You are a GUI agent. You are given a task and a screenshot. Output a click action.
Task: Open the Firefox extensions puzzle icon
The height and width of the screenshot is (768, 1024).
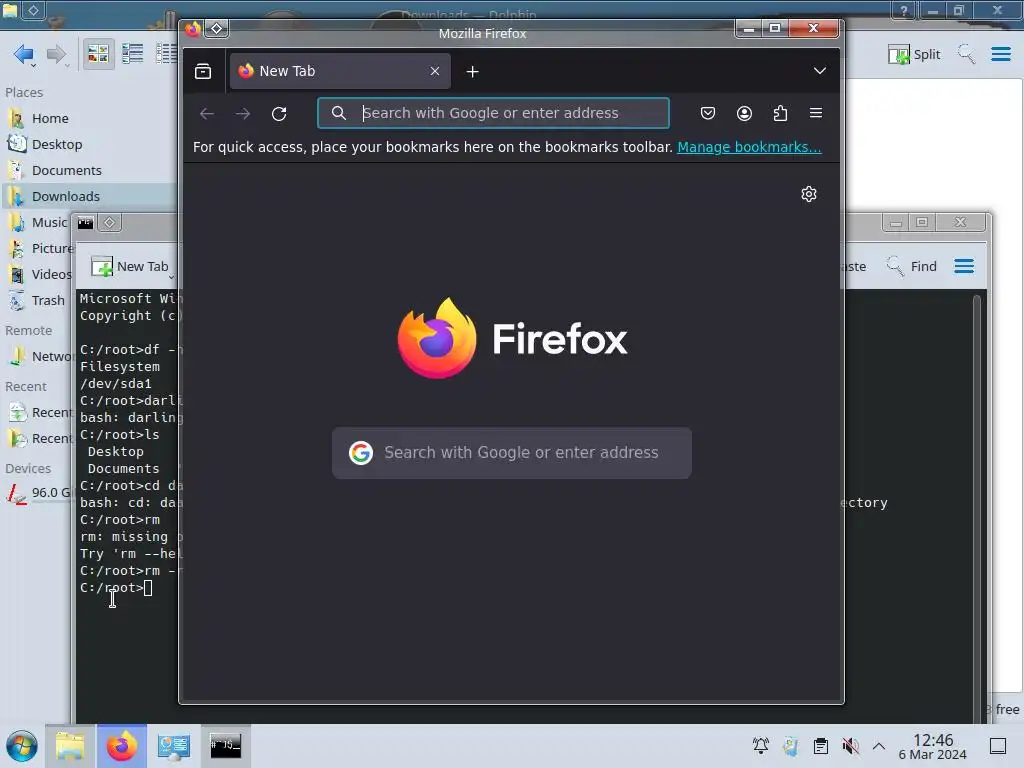pyautogui.click(x=780, y=113)
